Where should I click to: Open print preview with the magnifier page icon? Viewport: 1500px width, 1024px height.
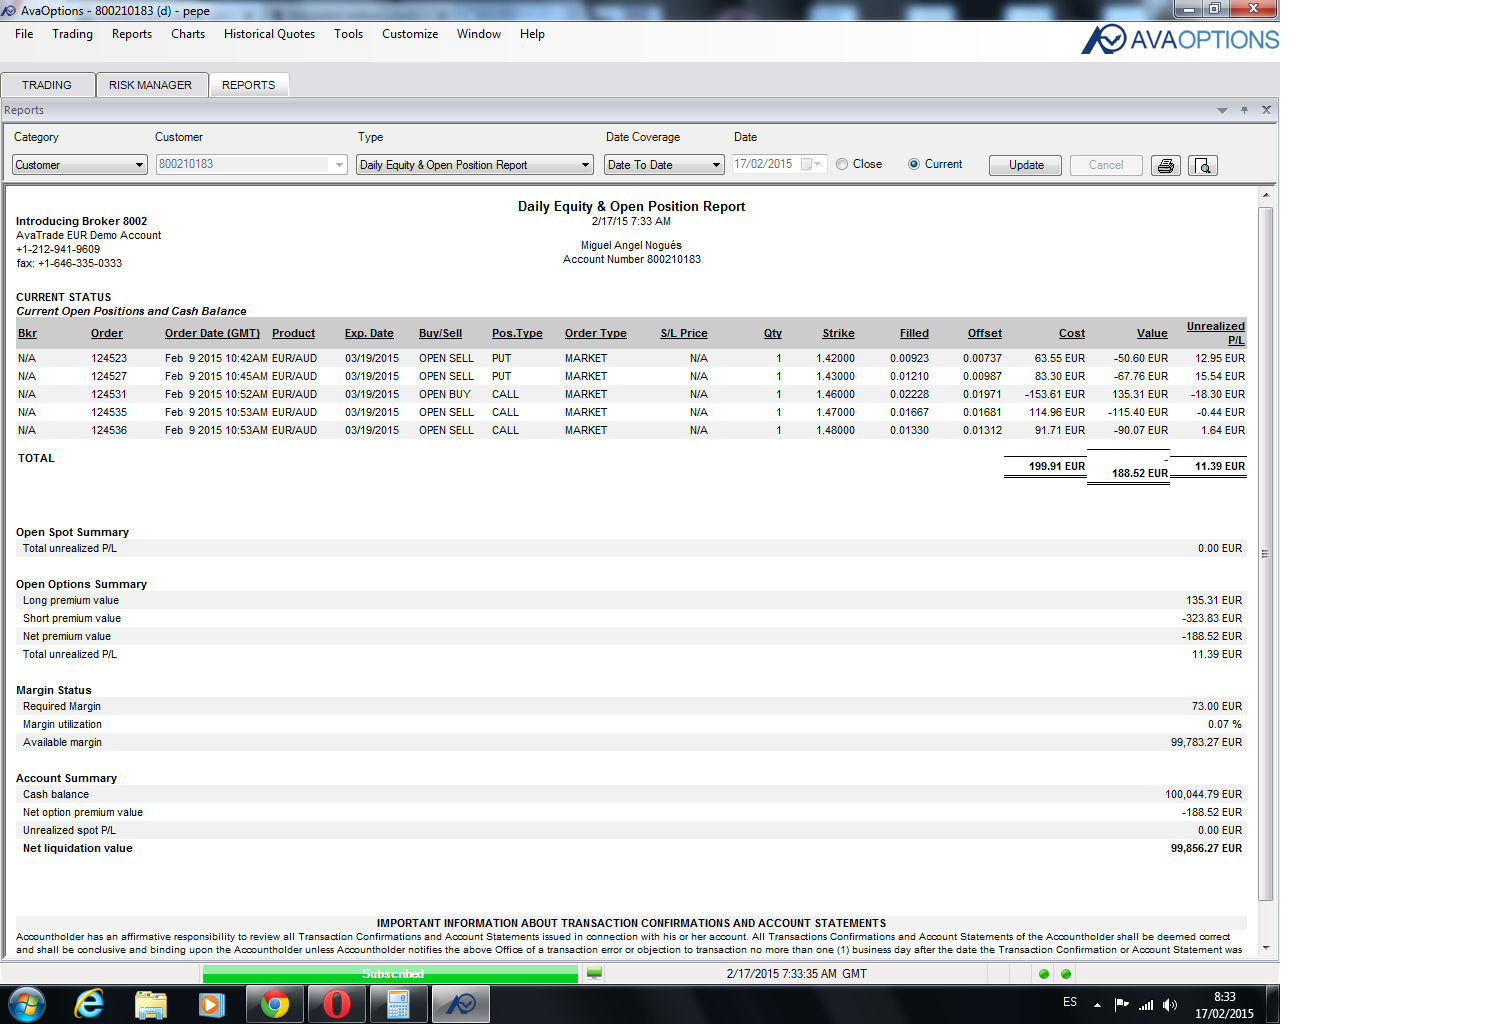[x=1203, y=165]
